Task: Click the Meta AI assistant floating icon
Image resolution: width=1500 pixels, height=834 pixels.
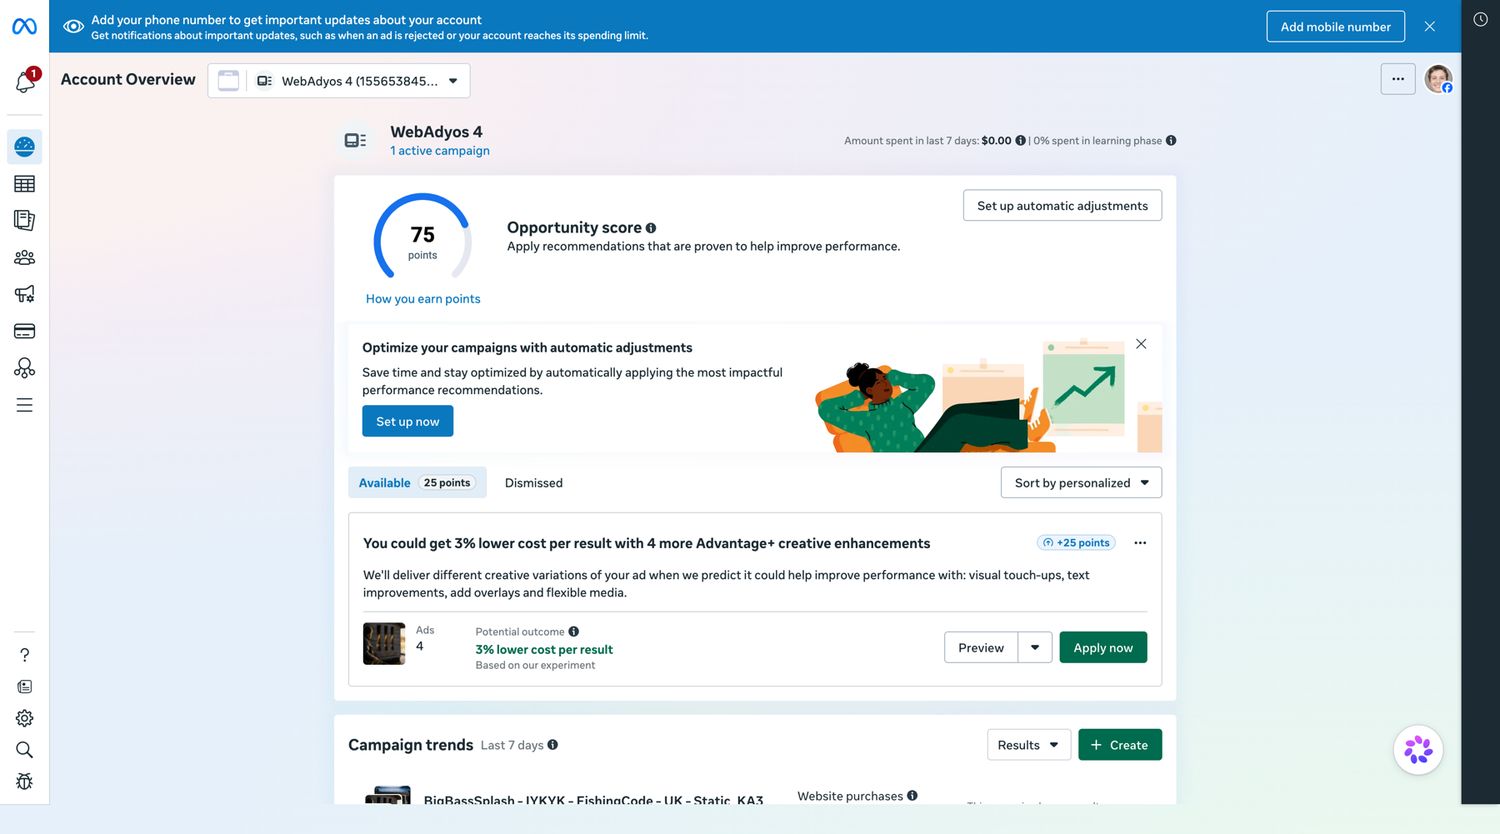Action: (x=1418, y=749)
